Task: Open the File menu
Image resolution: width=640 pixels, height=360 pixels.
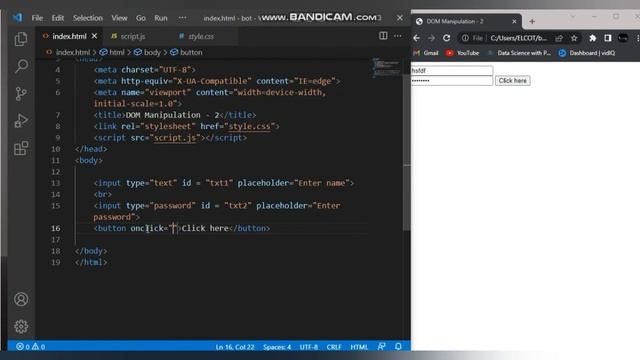Action: tap(37, 18)
